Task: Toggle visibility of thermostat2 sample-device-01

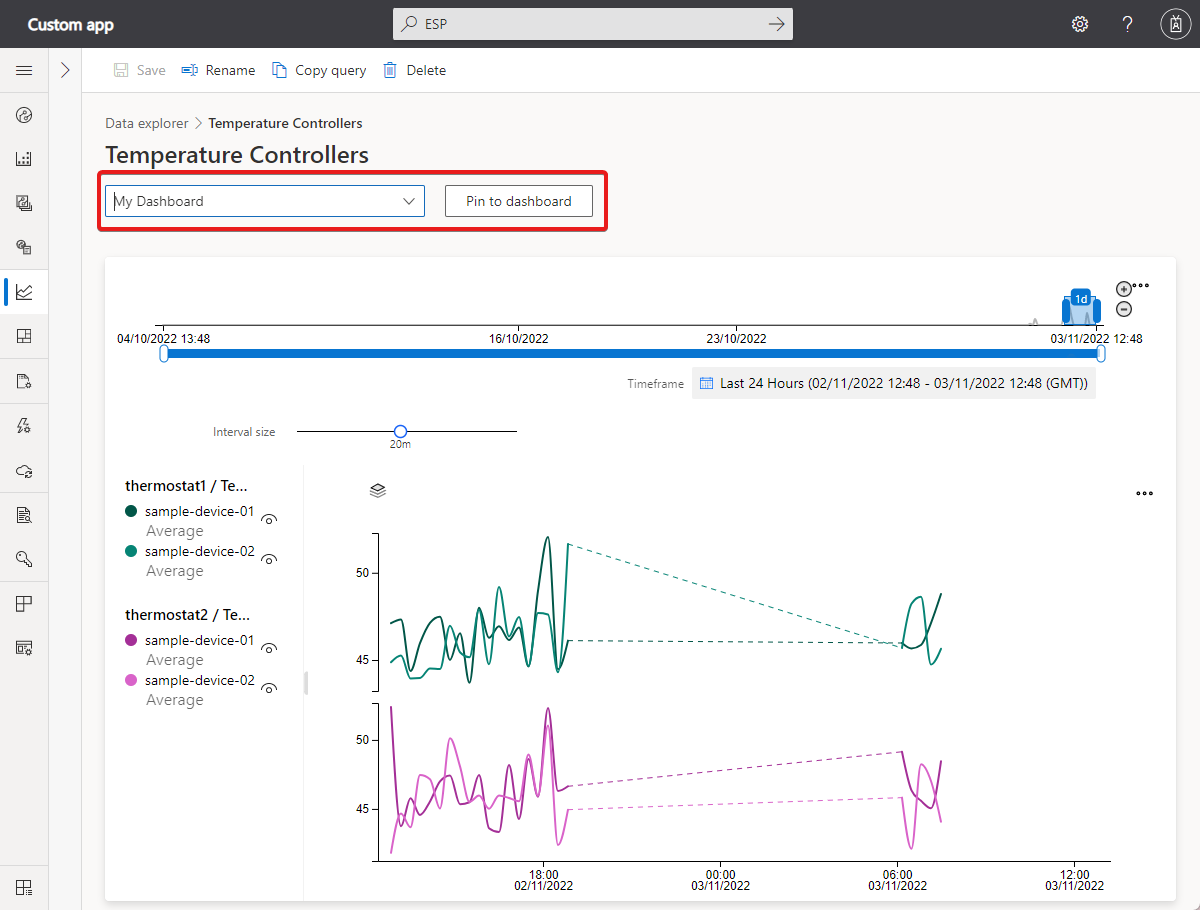Action: coord(268,648)
